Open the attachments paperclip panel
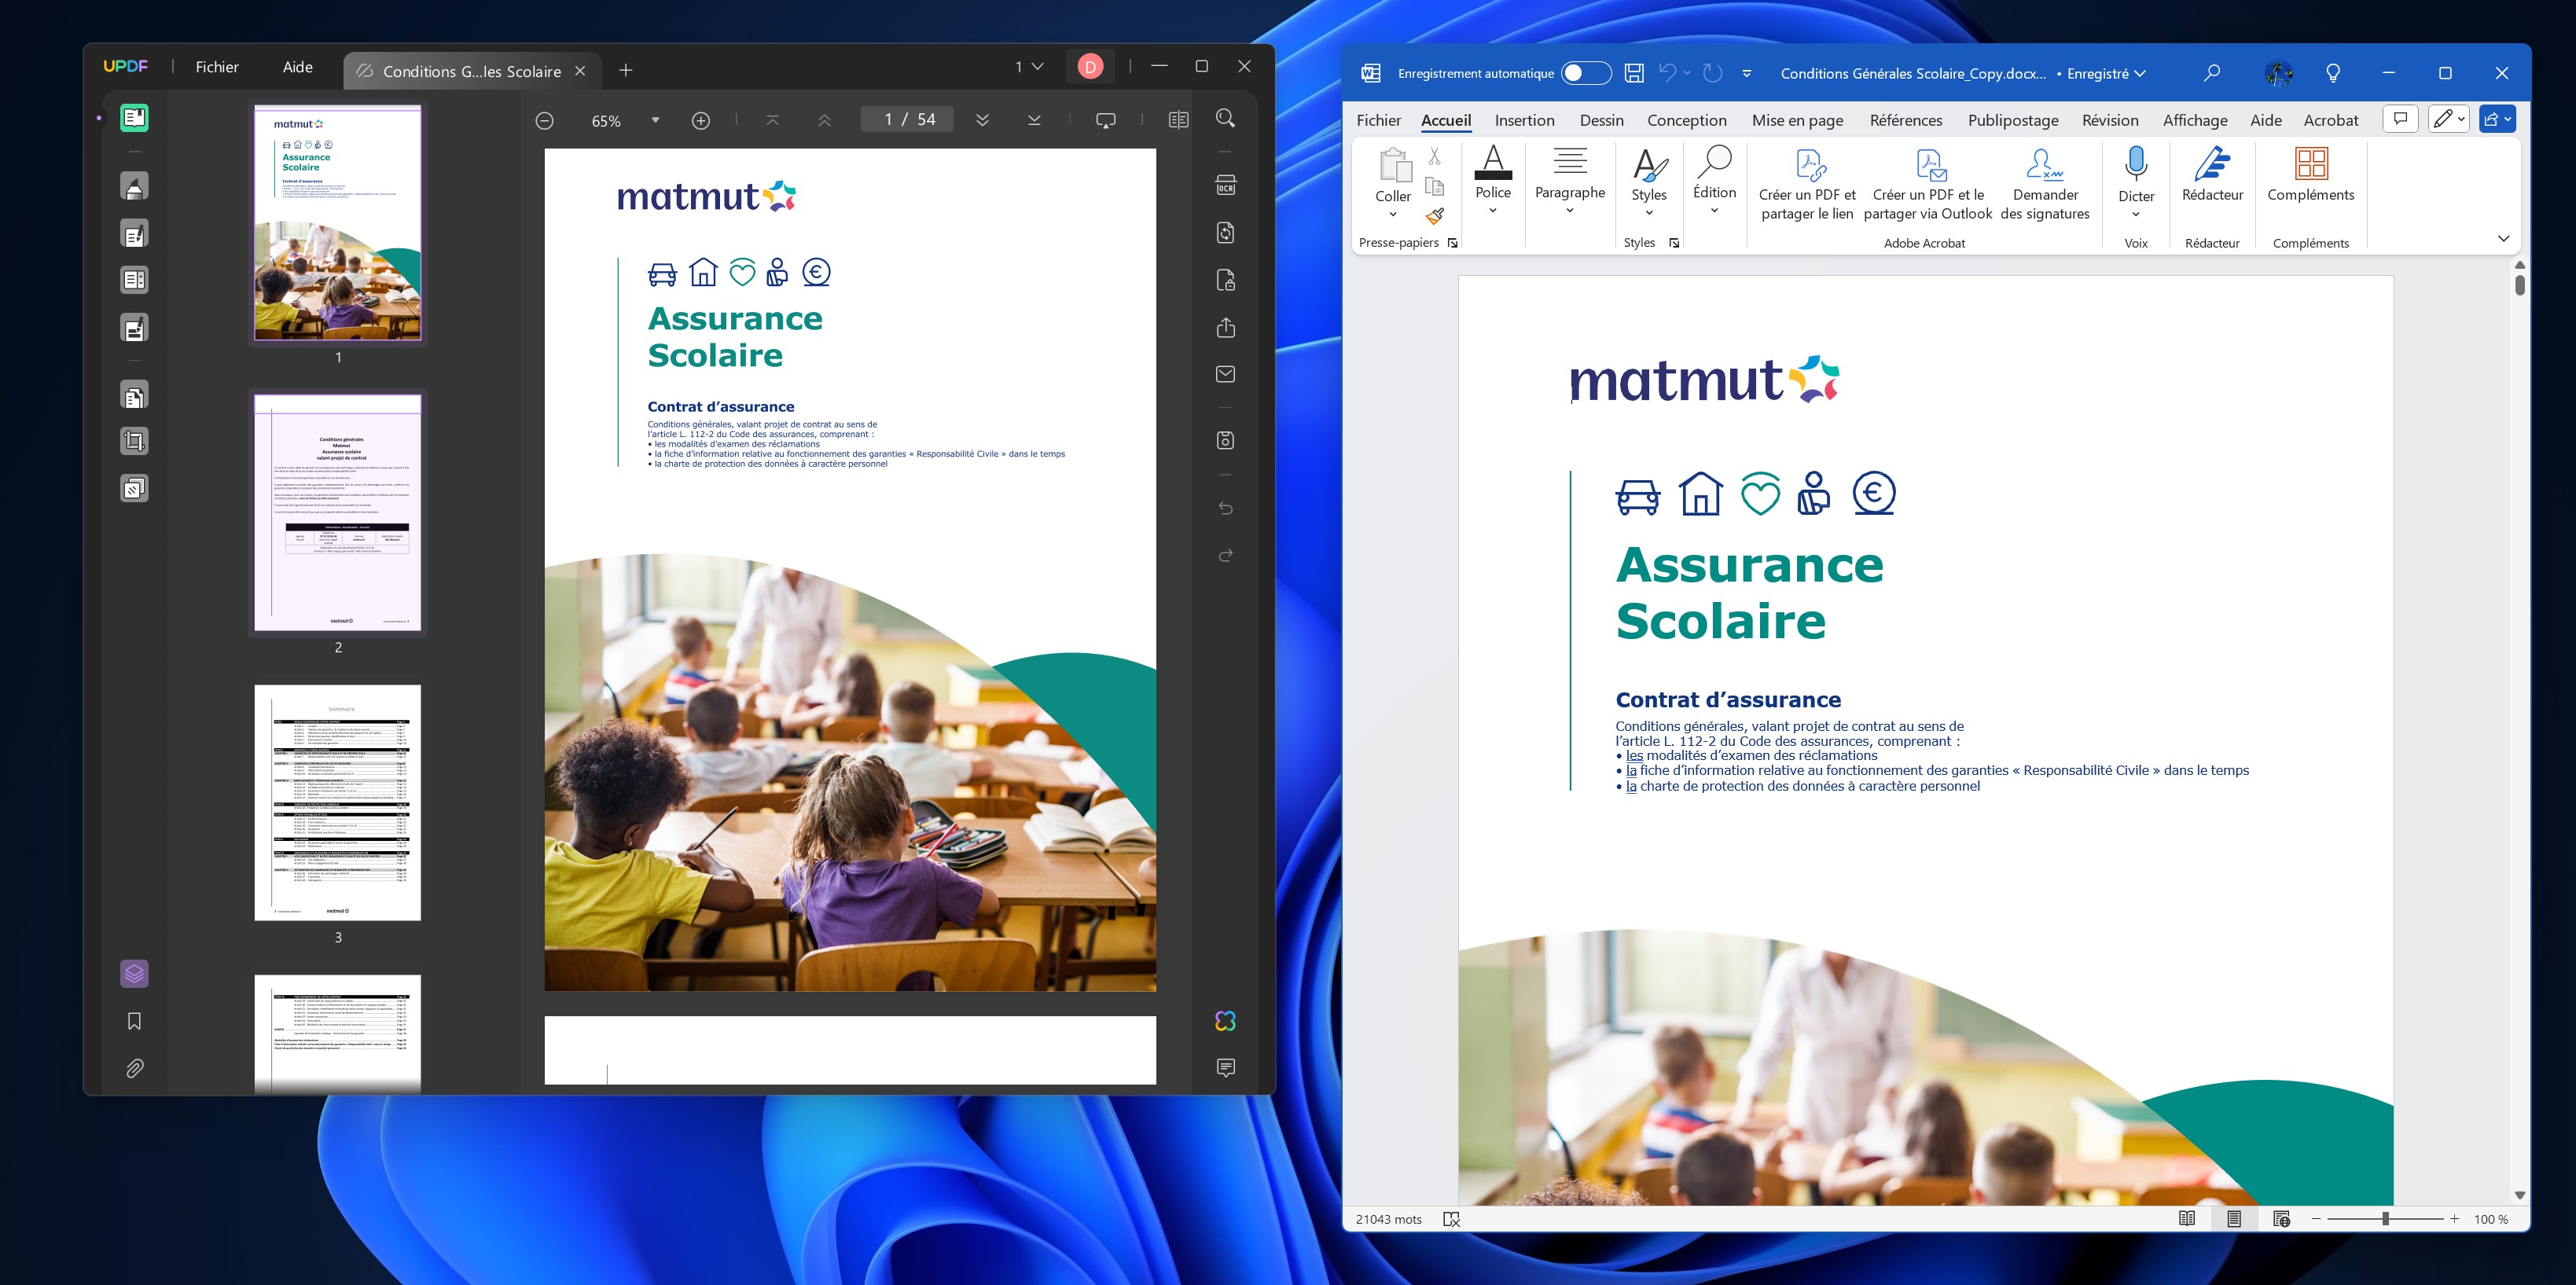This screenshot has height=1285, width=2576. tap(134, 1068)
